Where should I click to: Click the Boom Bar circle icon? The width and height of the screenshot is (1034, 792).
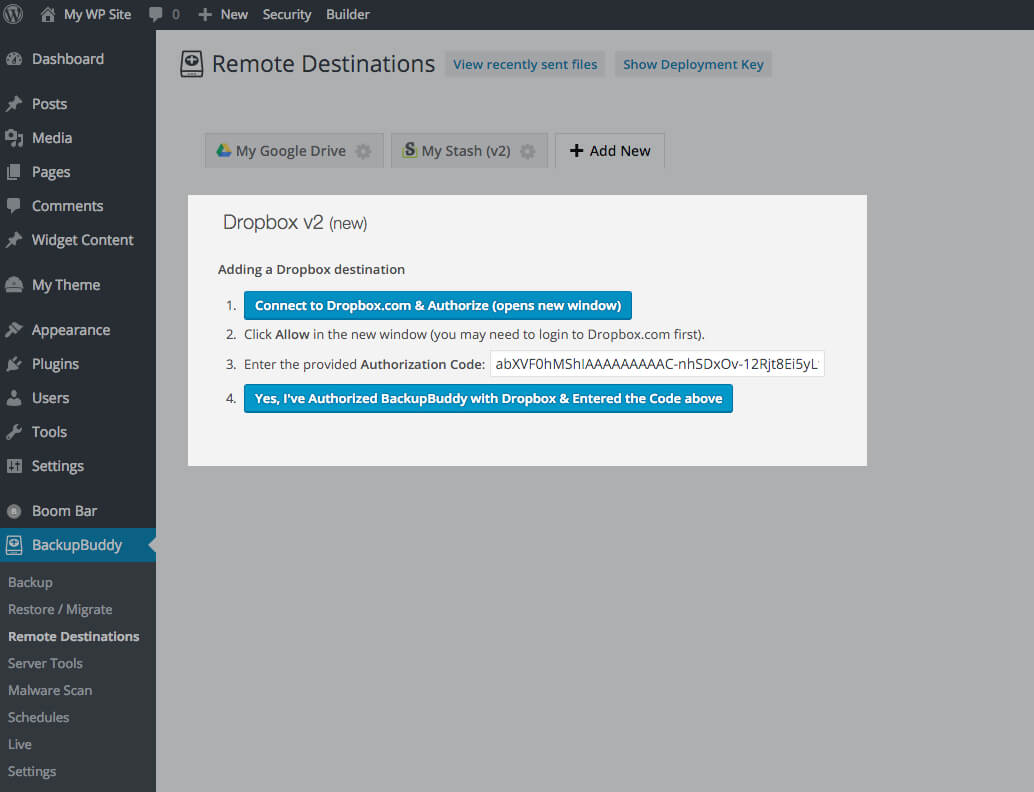point(14,511)
